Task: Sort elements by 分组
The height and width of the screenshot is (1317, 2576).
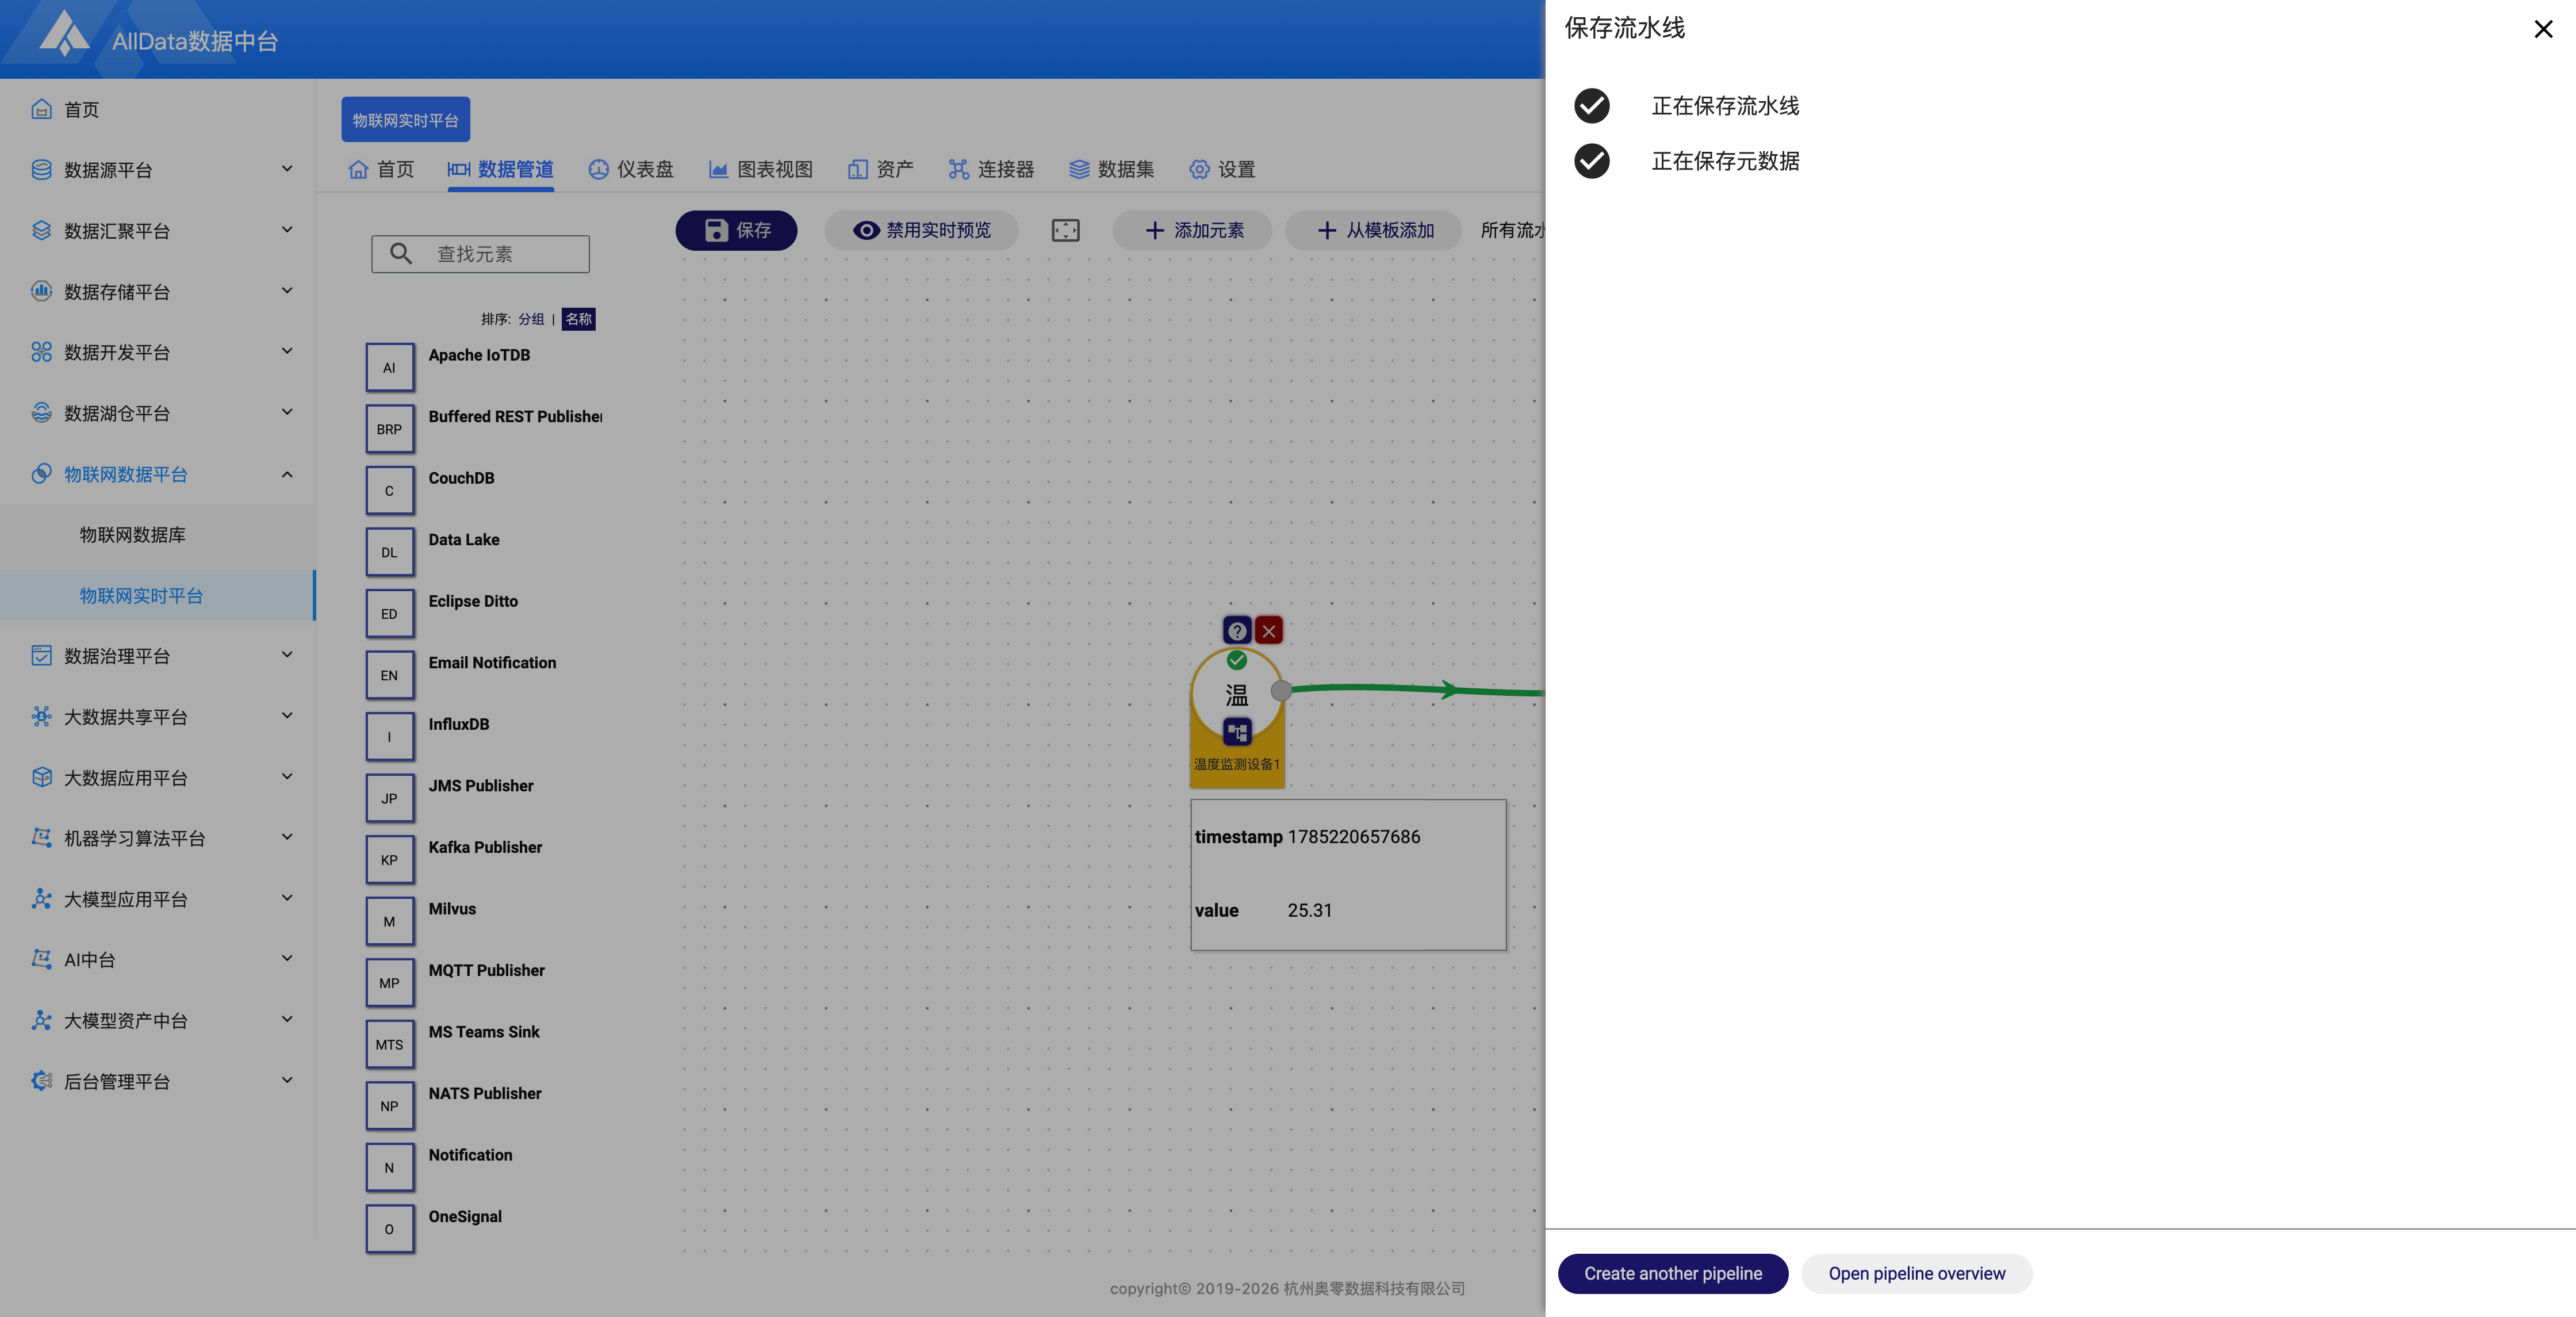Action: coord(531,319)
